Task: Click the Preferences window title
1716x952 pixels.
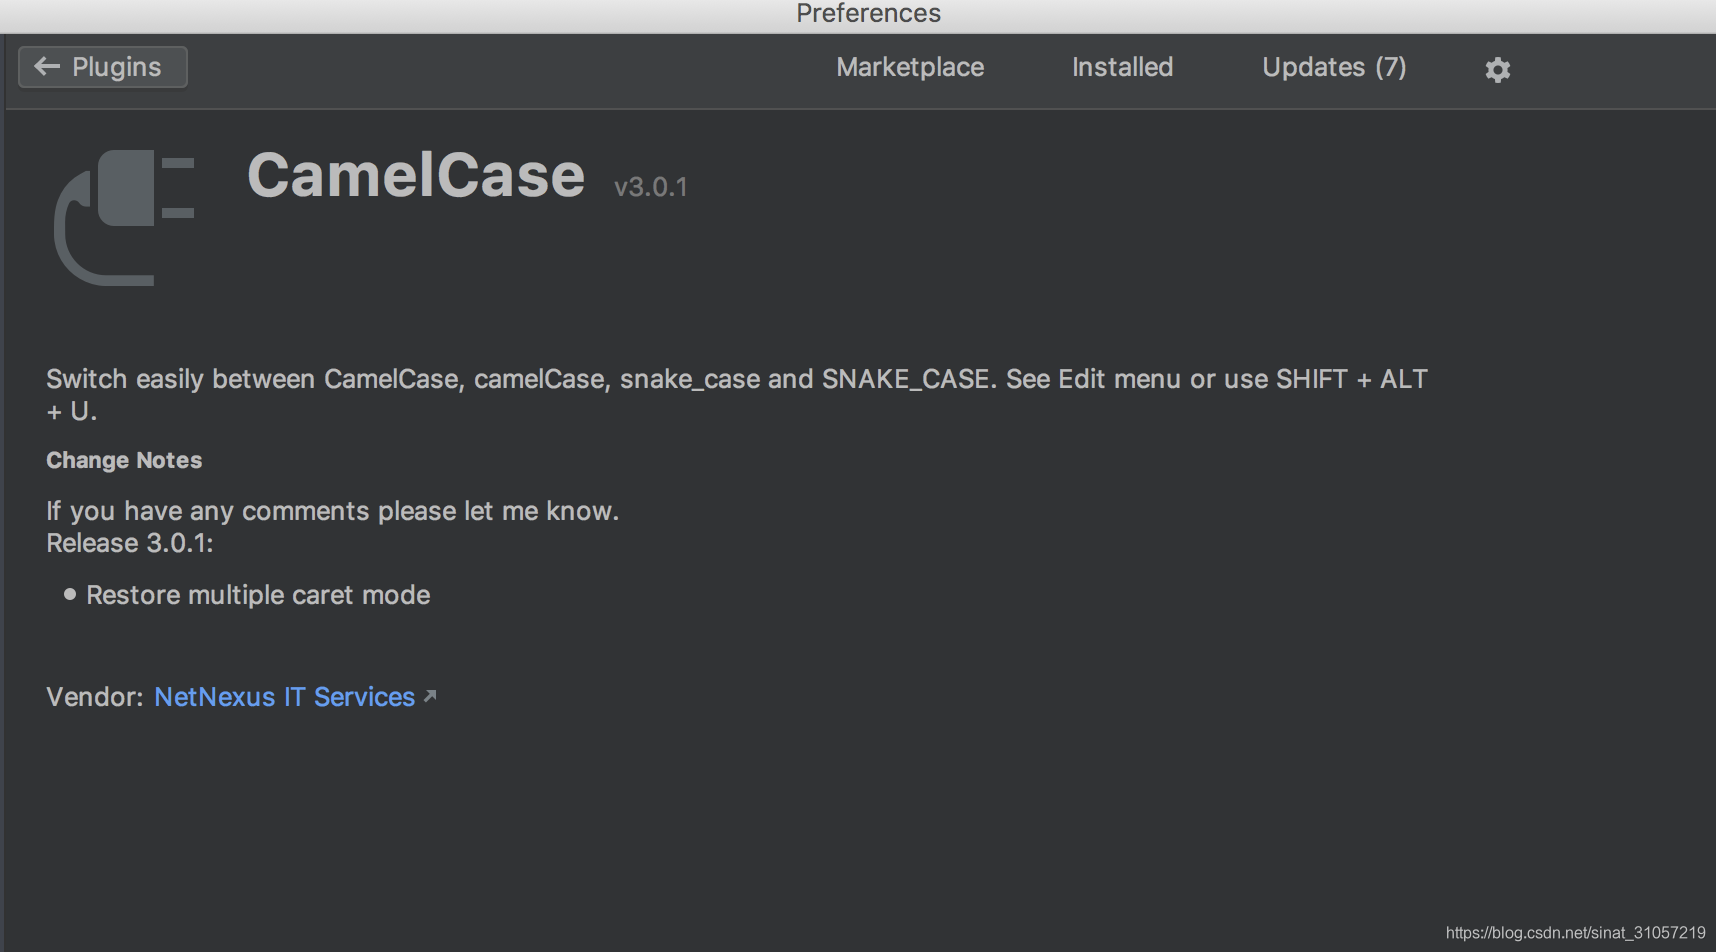Action: 868,13
